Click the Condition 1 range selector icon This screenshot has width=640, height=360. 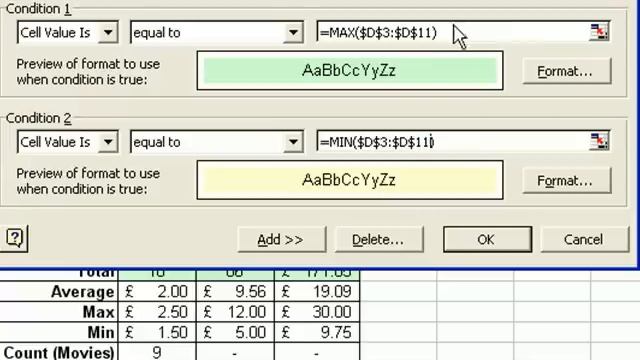599,32
